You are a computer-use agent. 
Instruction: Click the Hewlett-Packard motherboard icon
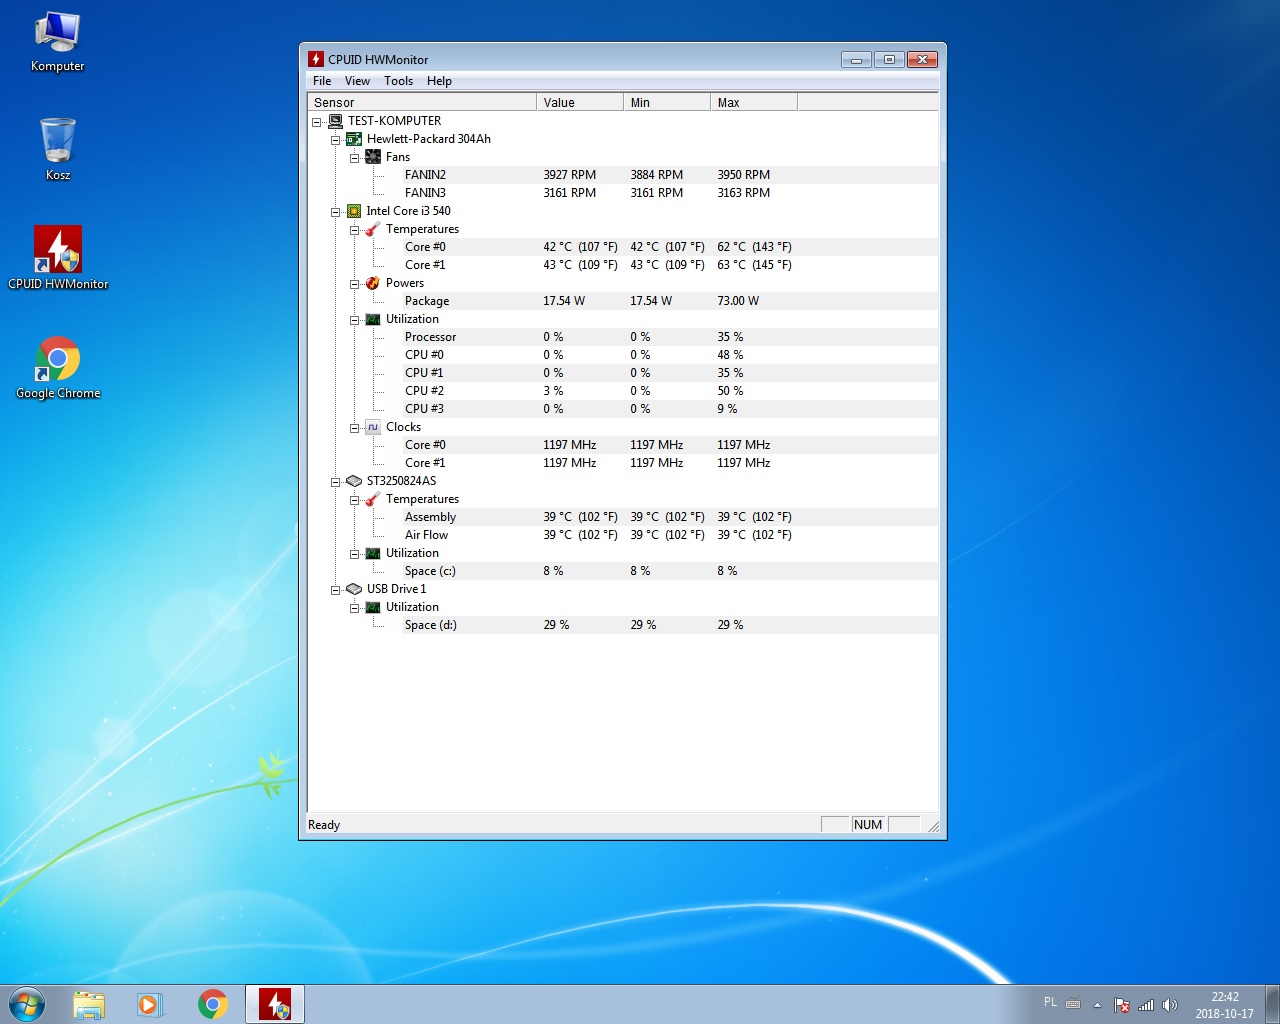point(354,139)
